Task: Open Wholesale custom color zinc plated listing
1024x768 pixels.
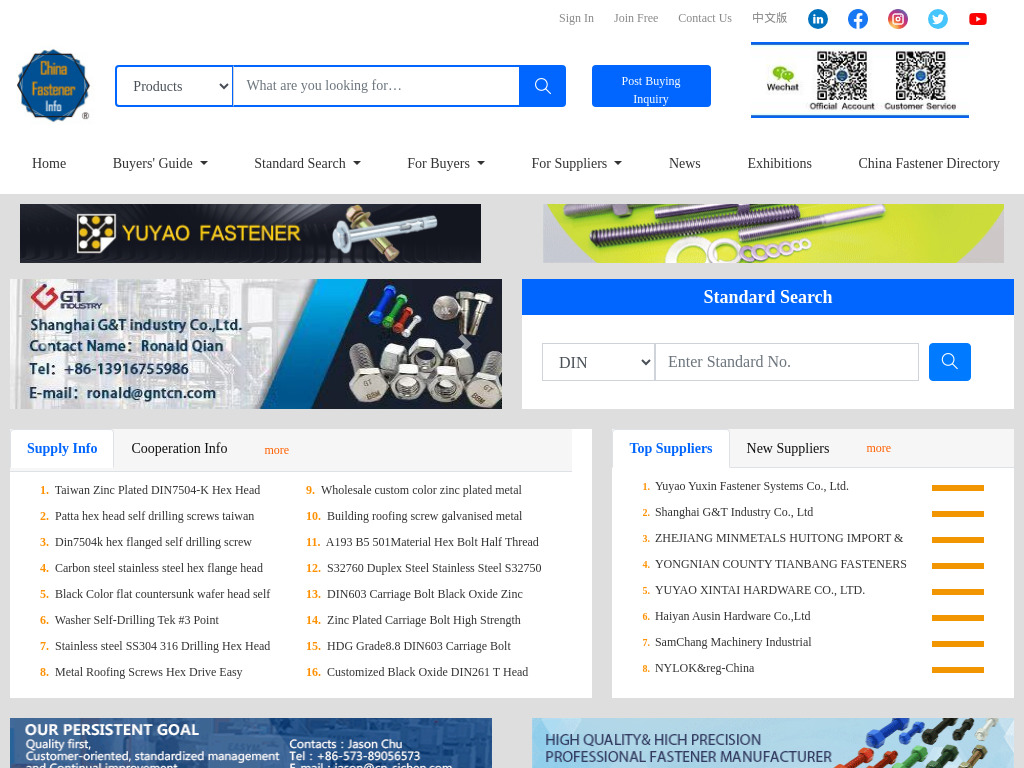Action: 421,490
